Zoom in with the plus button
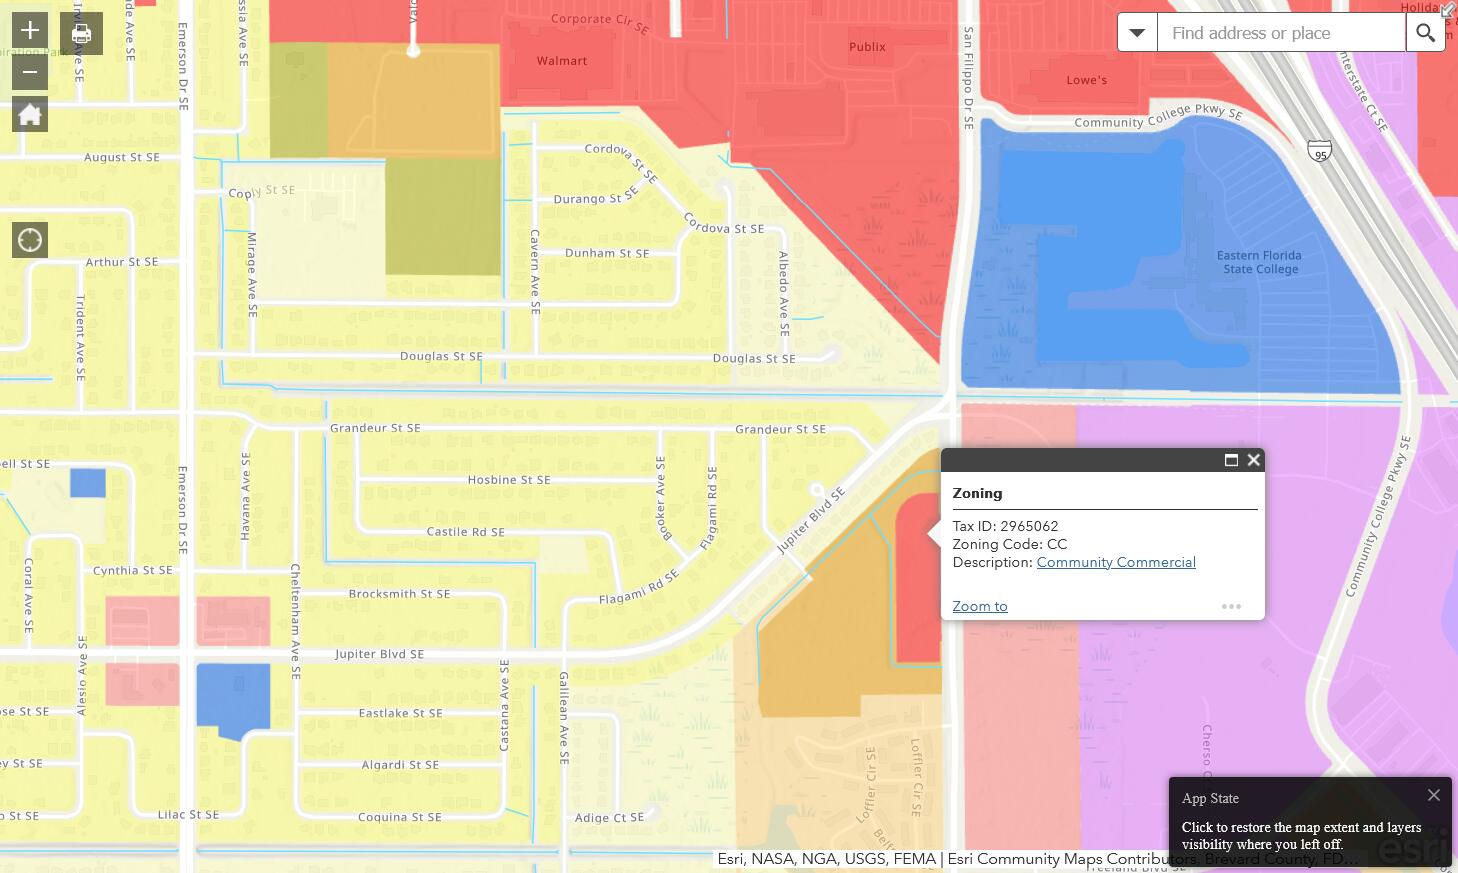 30,30
